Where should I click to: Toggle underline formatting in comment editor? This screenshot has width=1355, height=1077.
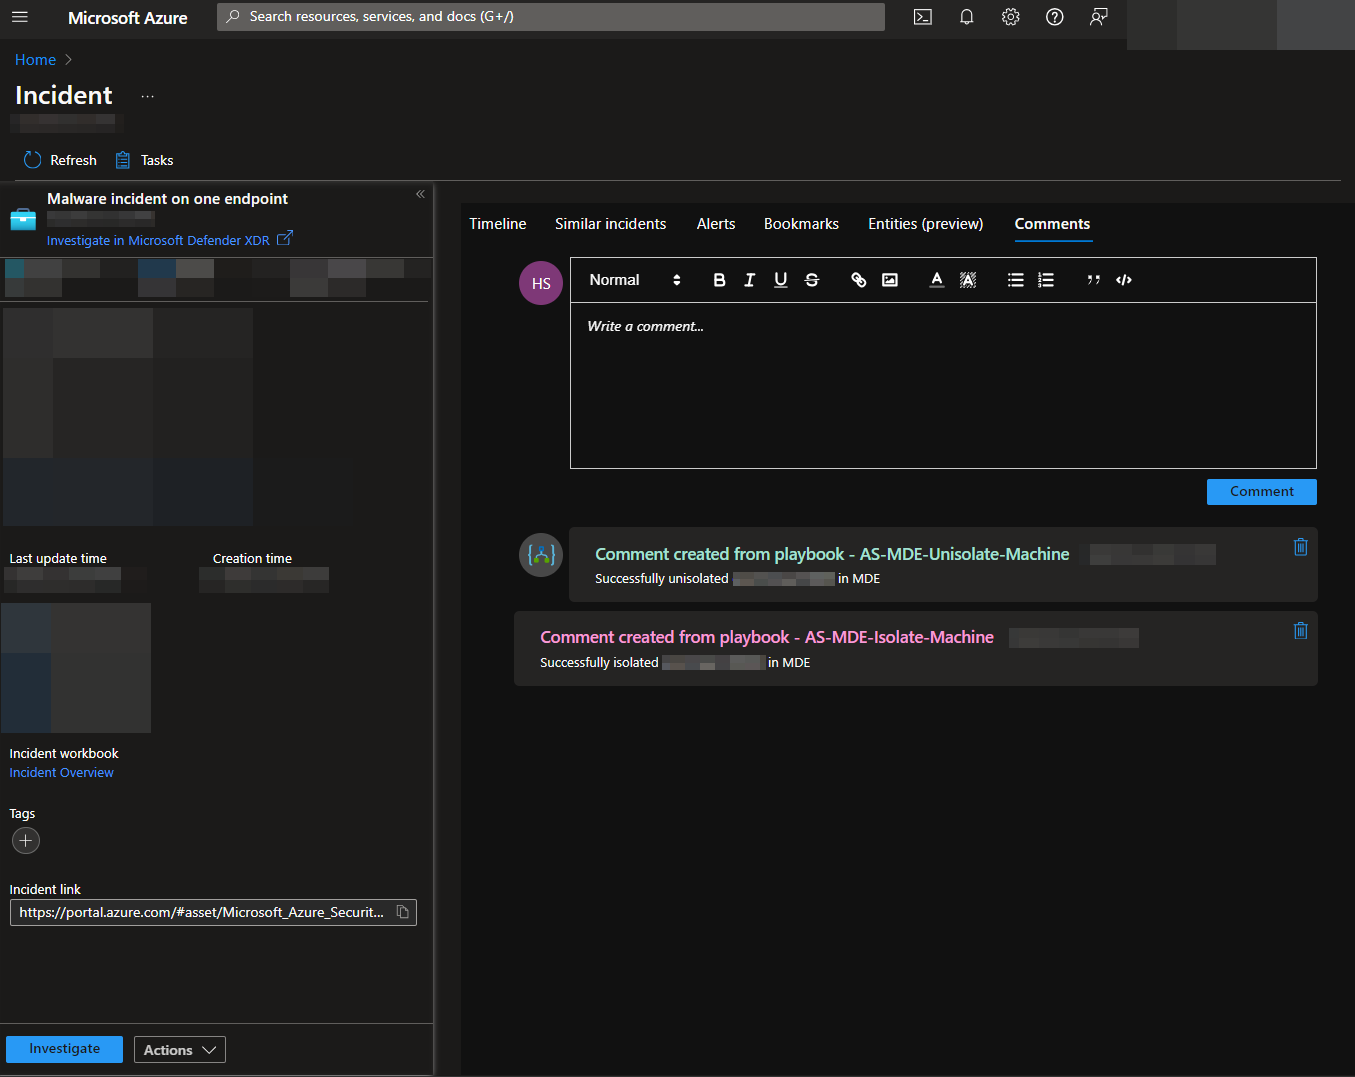coord(781,280)
